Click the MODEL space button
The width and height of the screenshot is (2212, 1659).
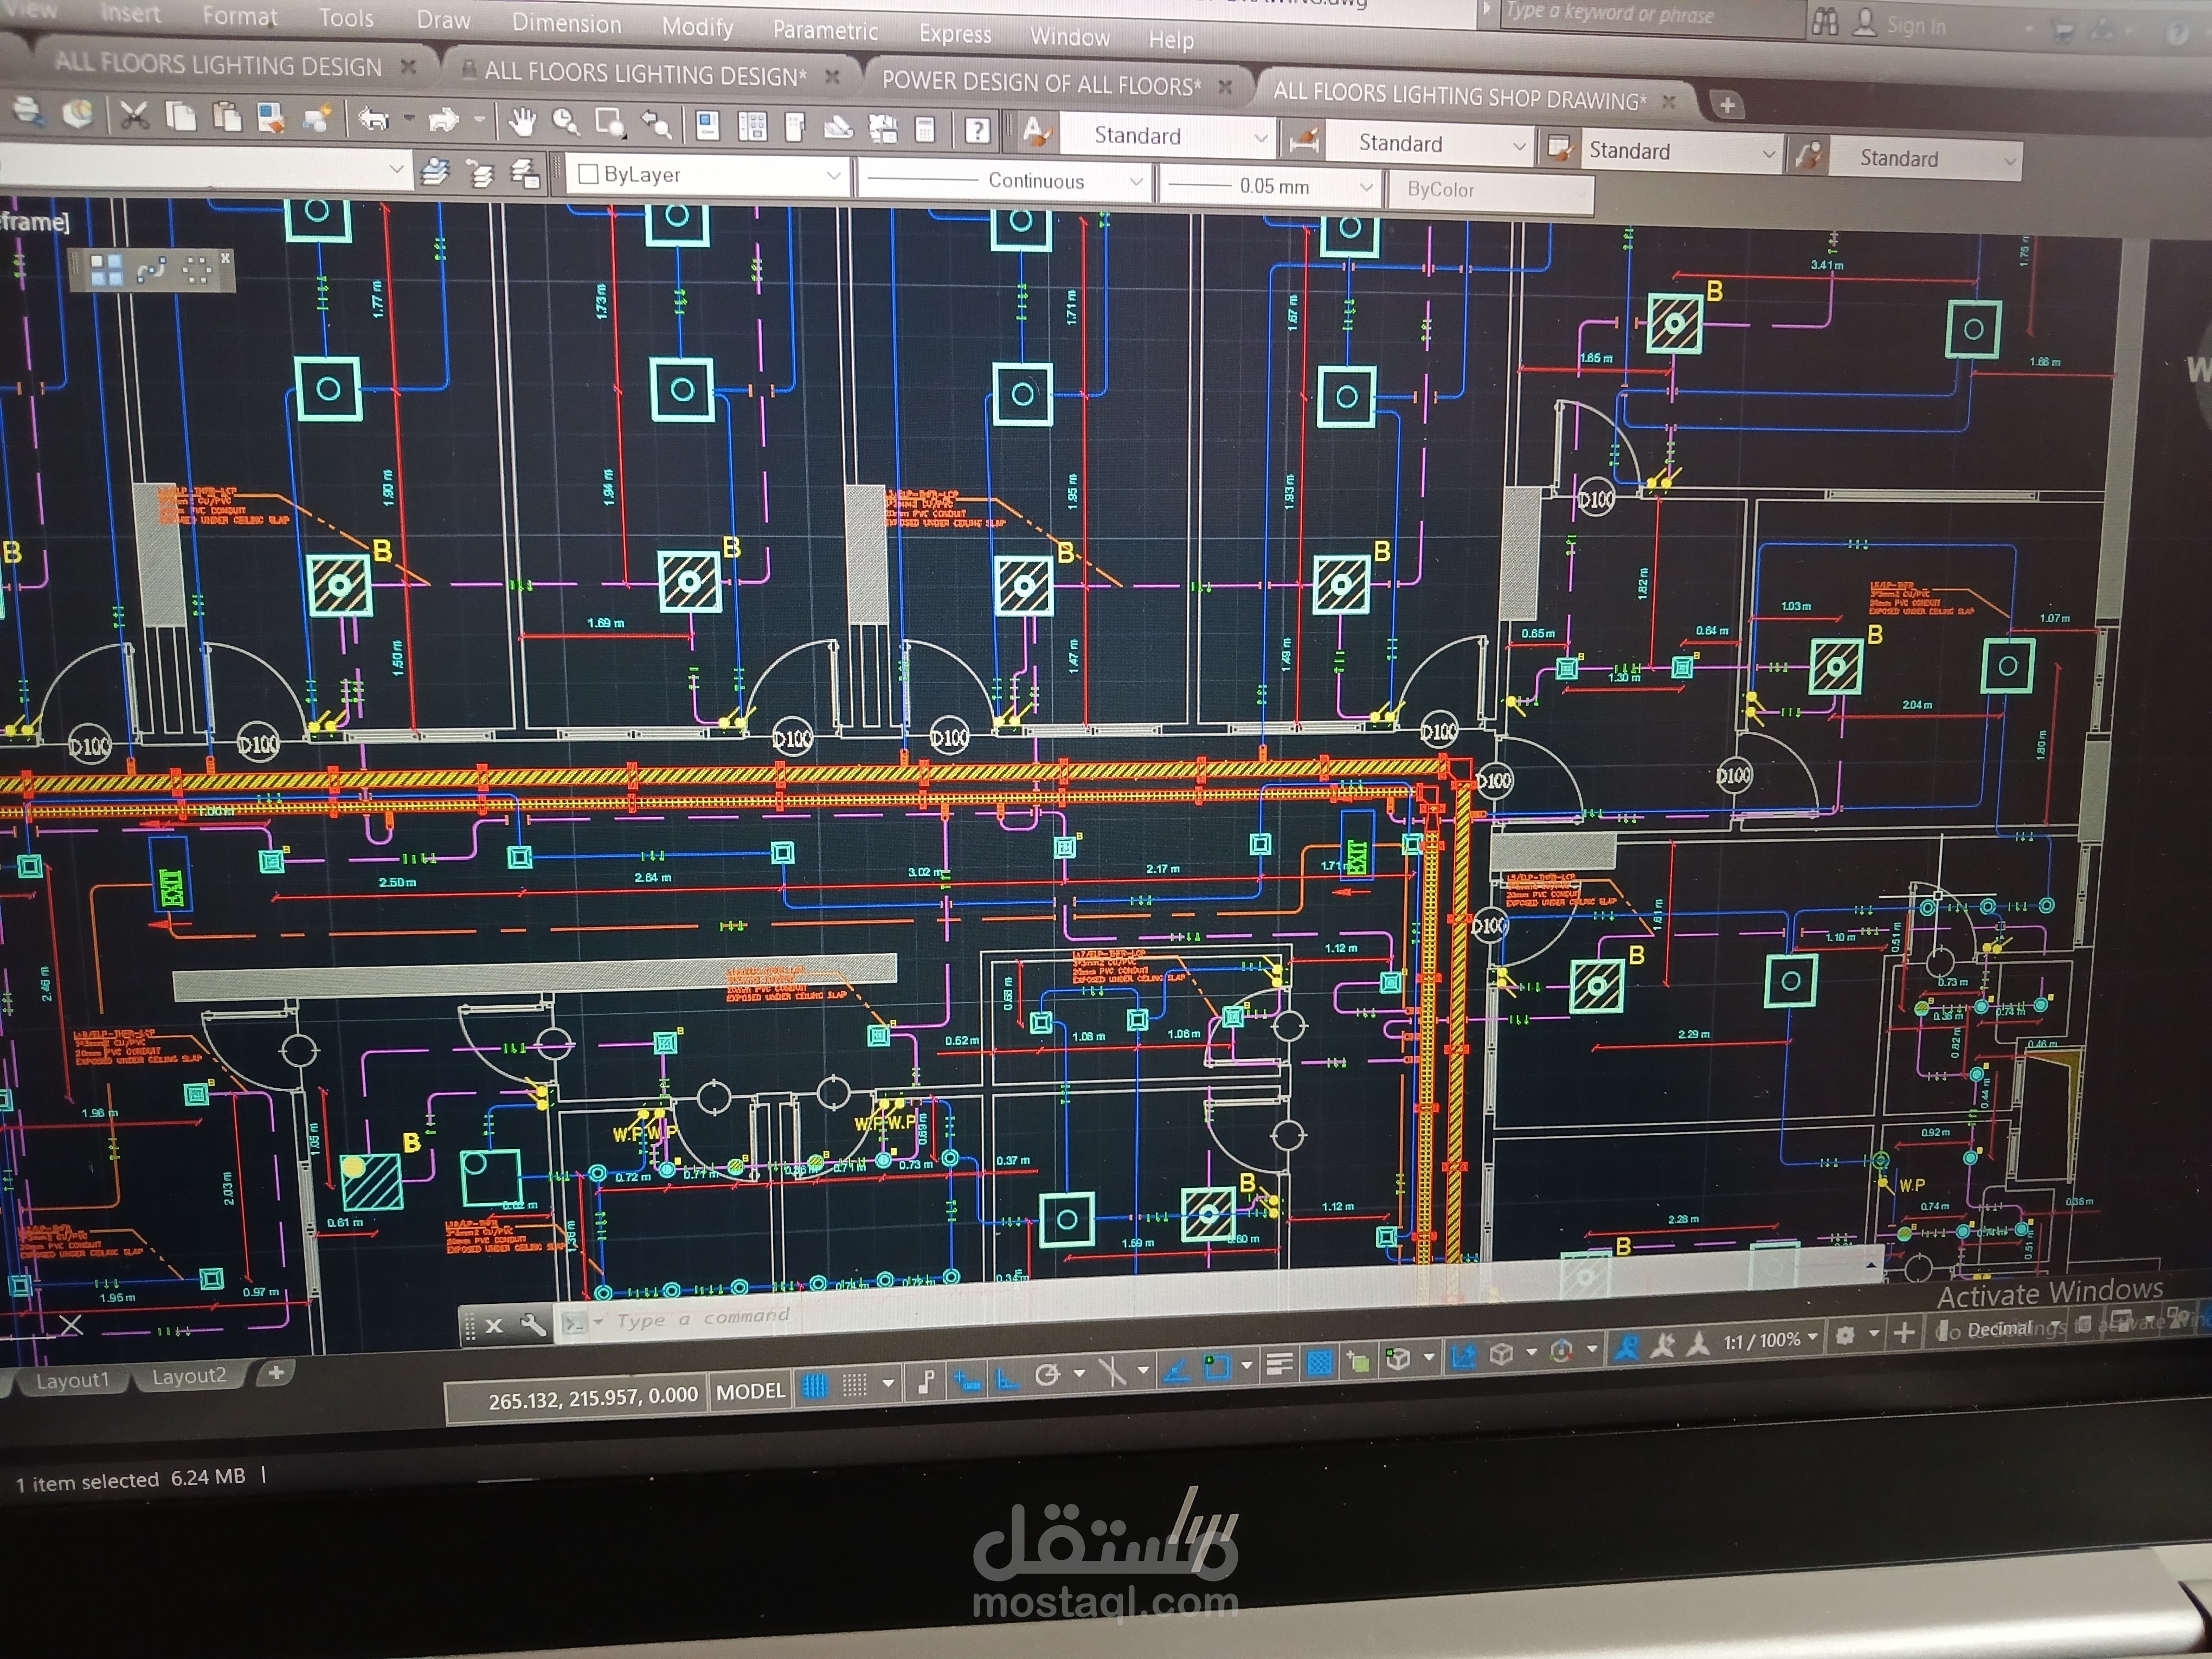coord(750,1391)
